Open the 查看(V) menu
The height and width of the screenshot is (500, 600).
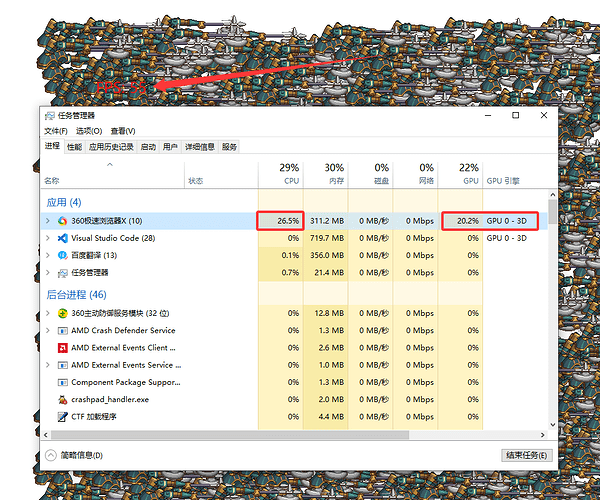[x=123, y=131]
